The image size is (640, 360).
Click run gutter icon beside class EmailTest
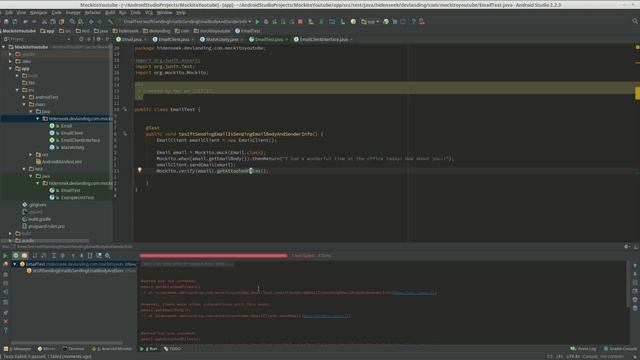click(x=124, y=109)
